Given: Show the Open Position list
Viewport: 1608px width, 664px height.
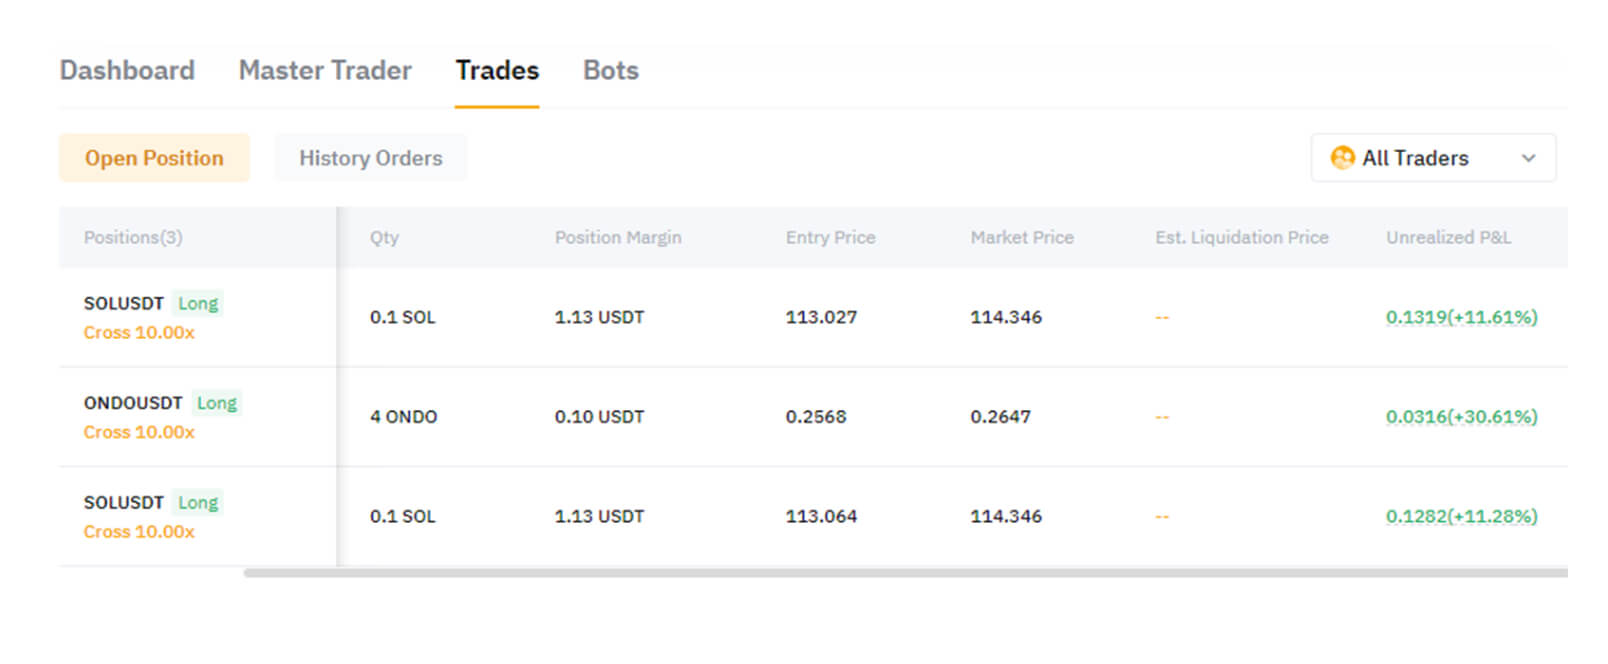Looking at the screenshot, I should pyautogui.click(x=154, y=158).
